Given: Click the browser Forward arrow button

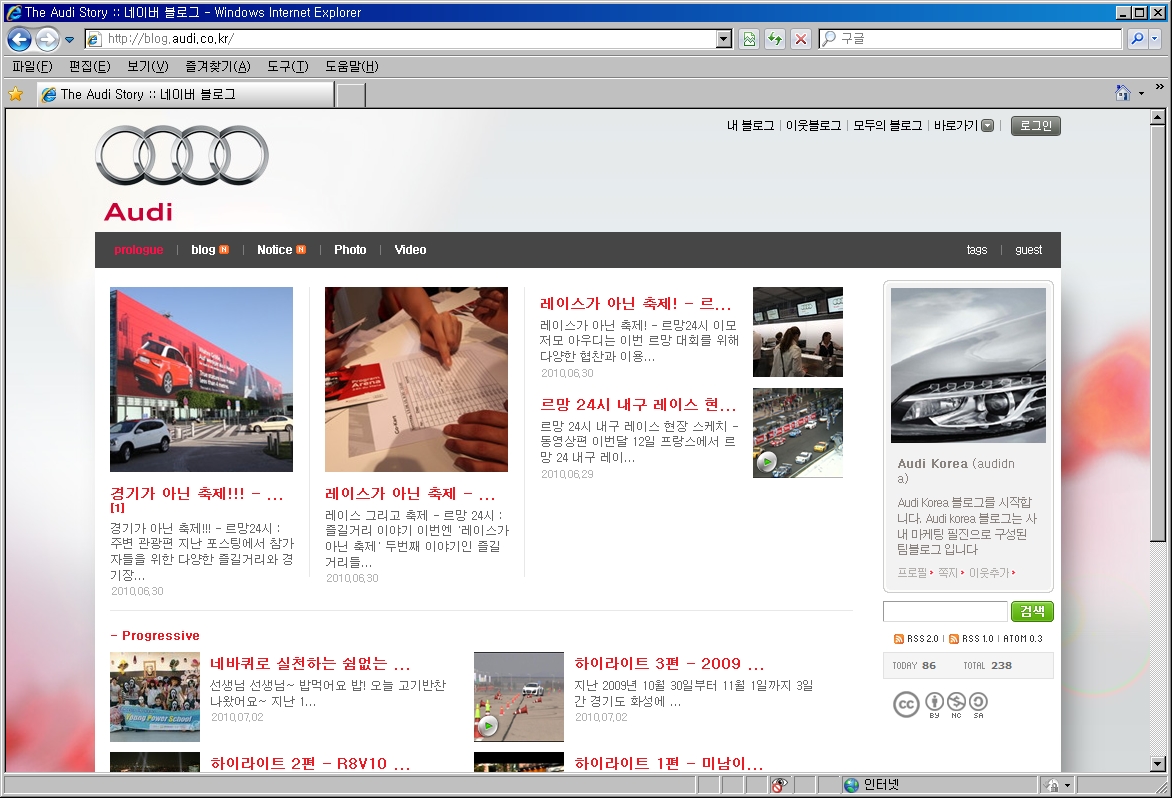Looking at the screenshot, I should [x=47, y=39].
